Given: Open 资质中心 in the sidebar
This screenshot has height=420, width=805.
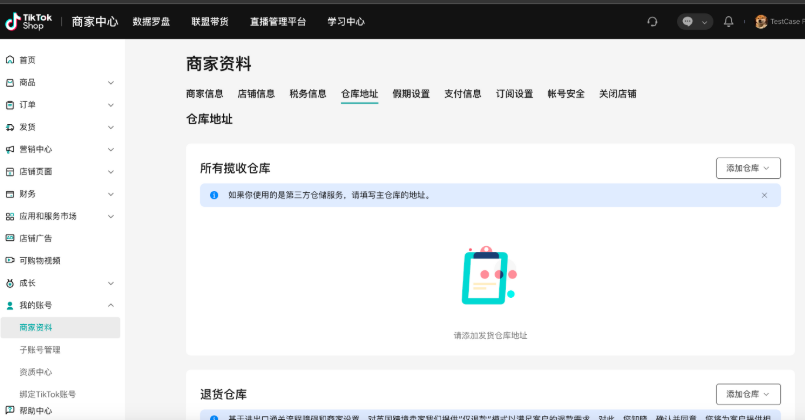Looking at the screenshot, I should [x=36, y=372].
